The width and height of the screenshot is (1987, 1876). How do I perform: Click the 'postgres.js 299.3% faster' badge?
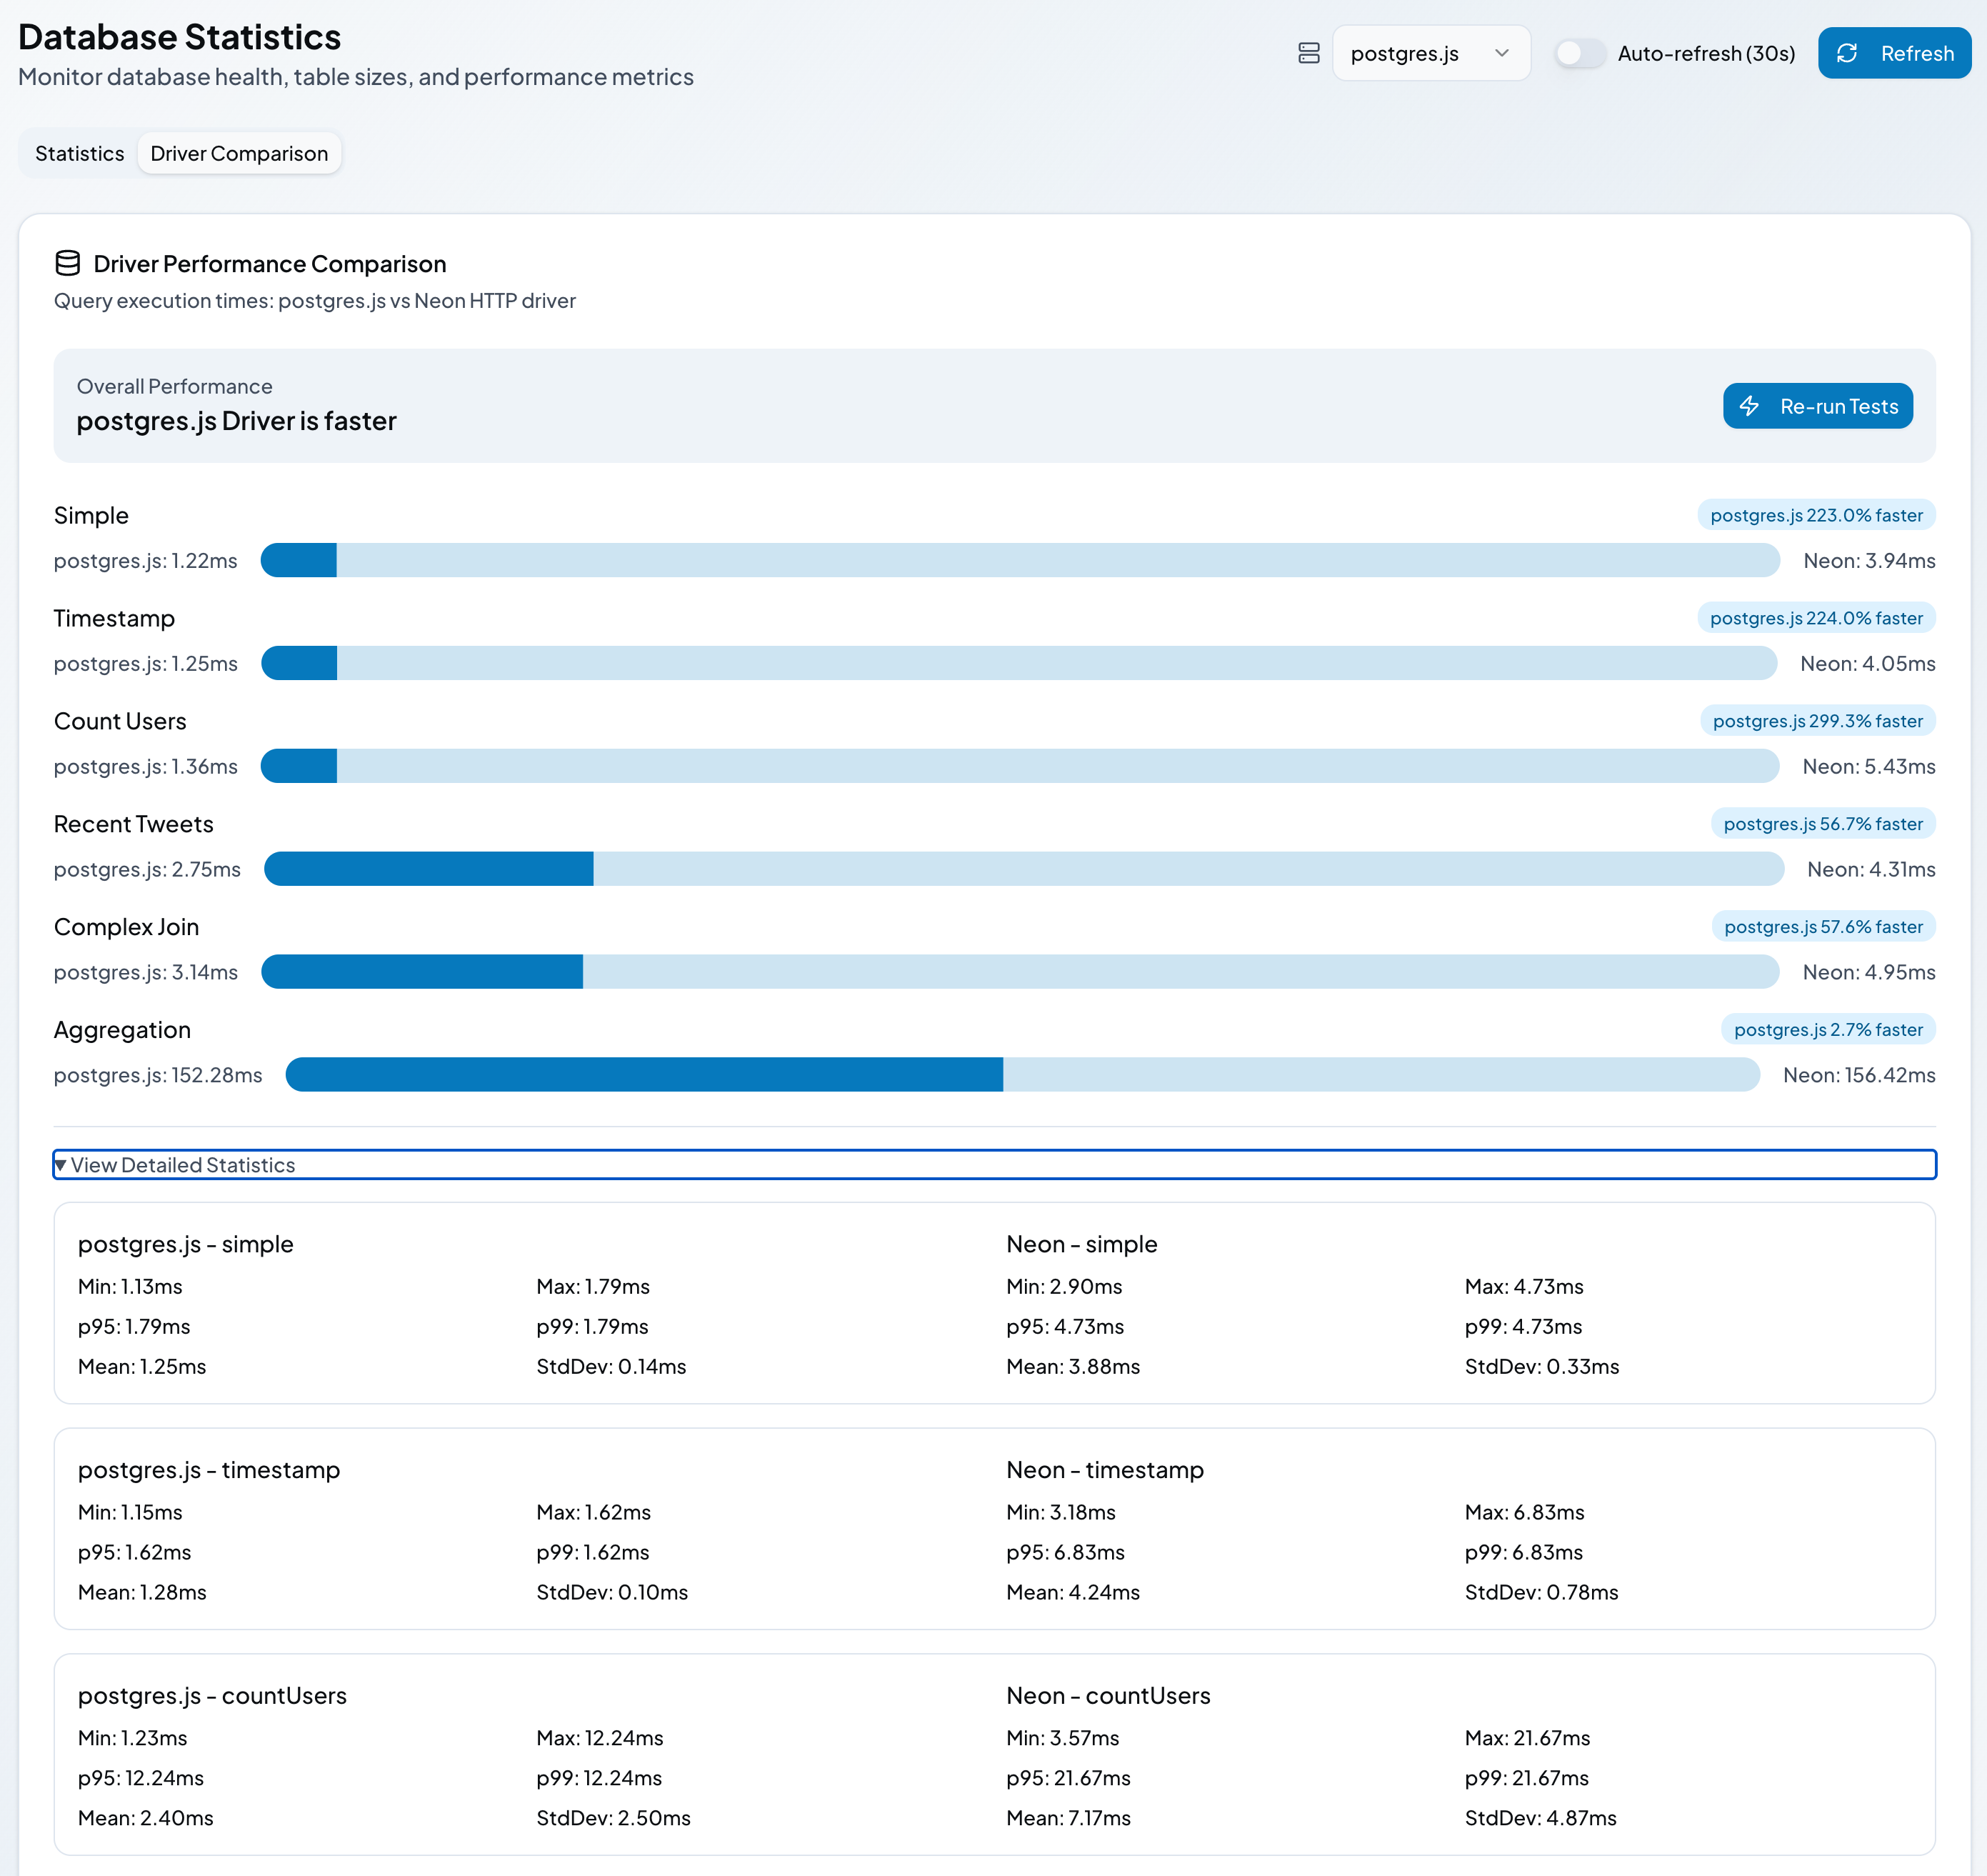pos(1817,721)
